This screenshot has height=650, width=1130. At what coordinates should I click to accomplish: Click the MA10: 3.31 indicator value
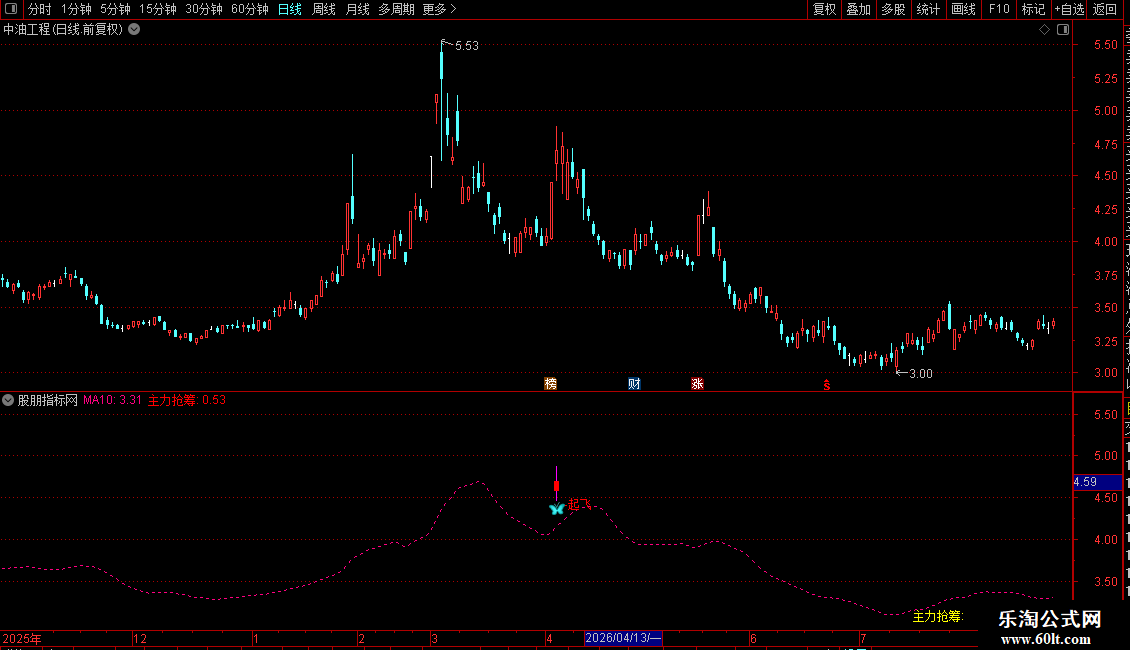pyautogui.click(x=112, y=400)
